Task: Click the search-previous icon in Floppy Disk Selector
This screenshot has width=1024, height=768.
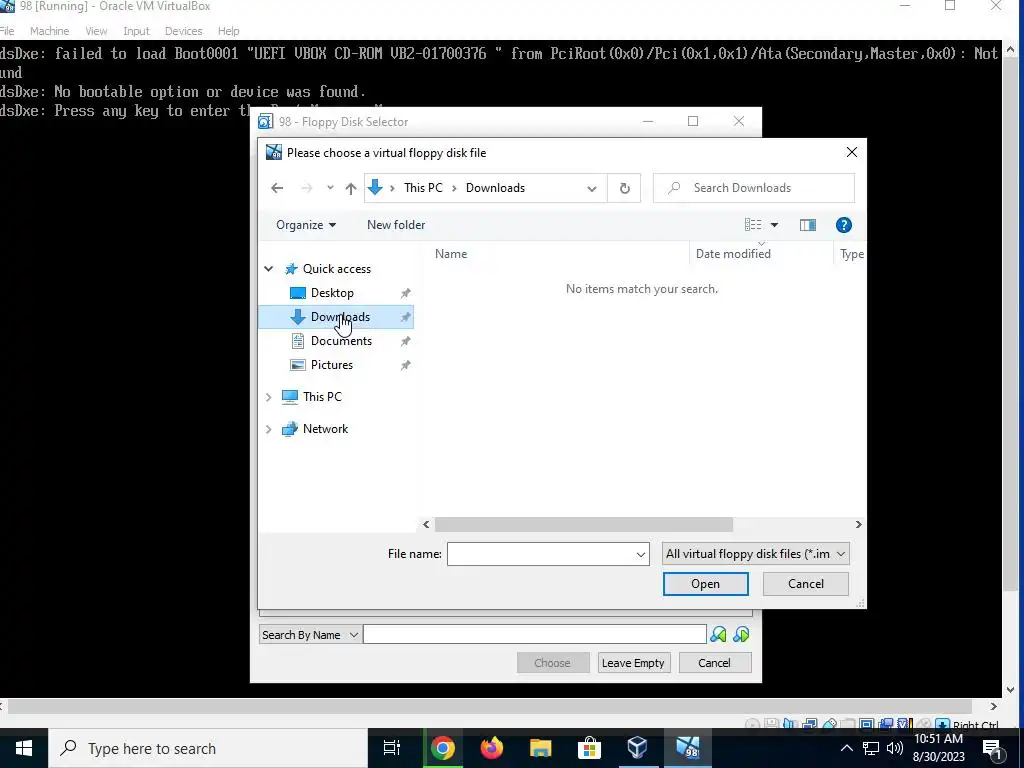Action: (x=718, y=634)
